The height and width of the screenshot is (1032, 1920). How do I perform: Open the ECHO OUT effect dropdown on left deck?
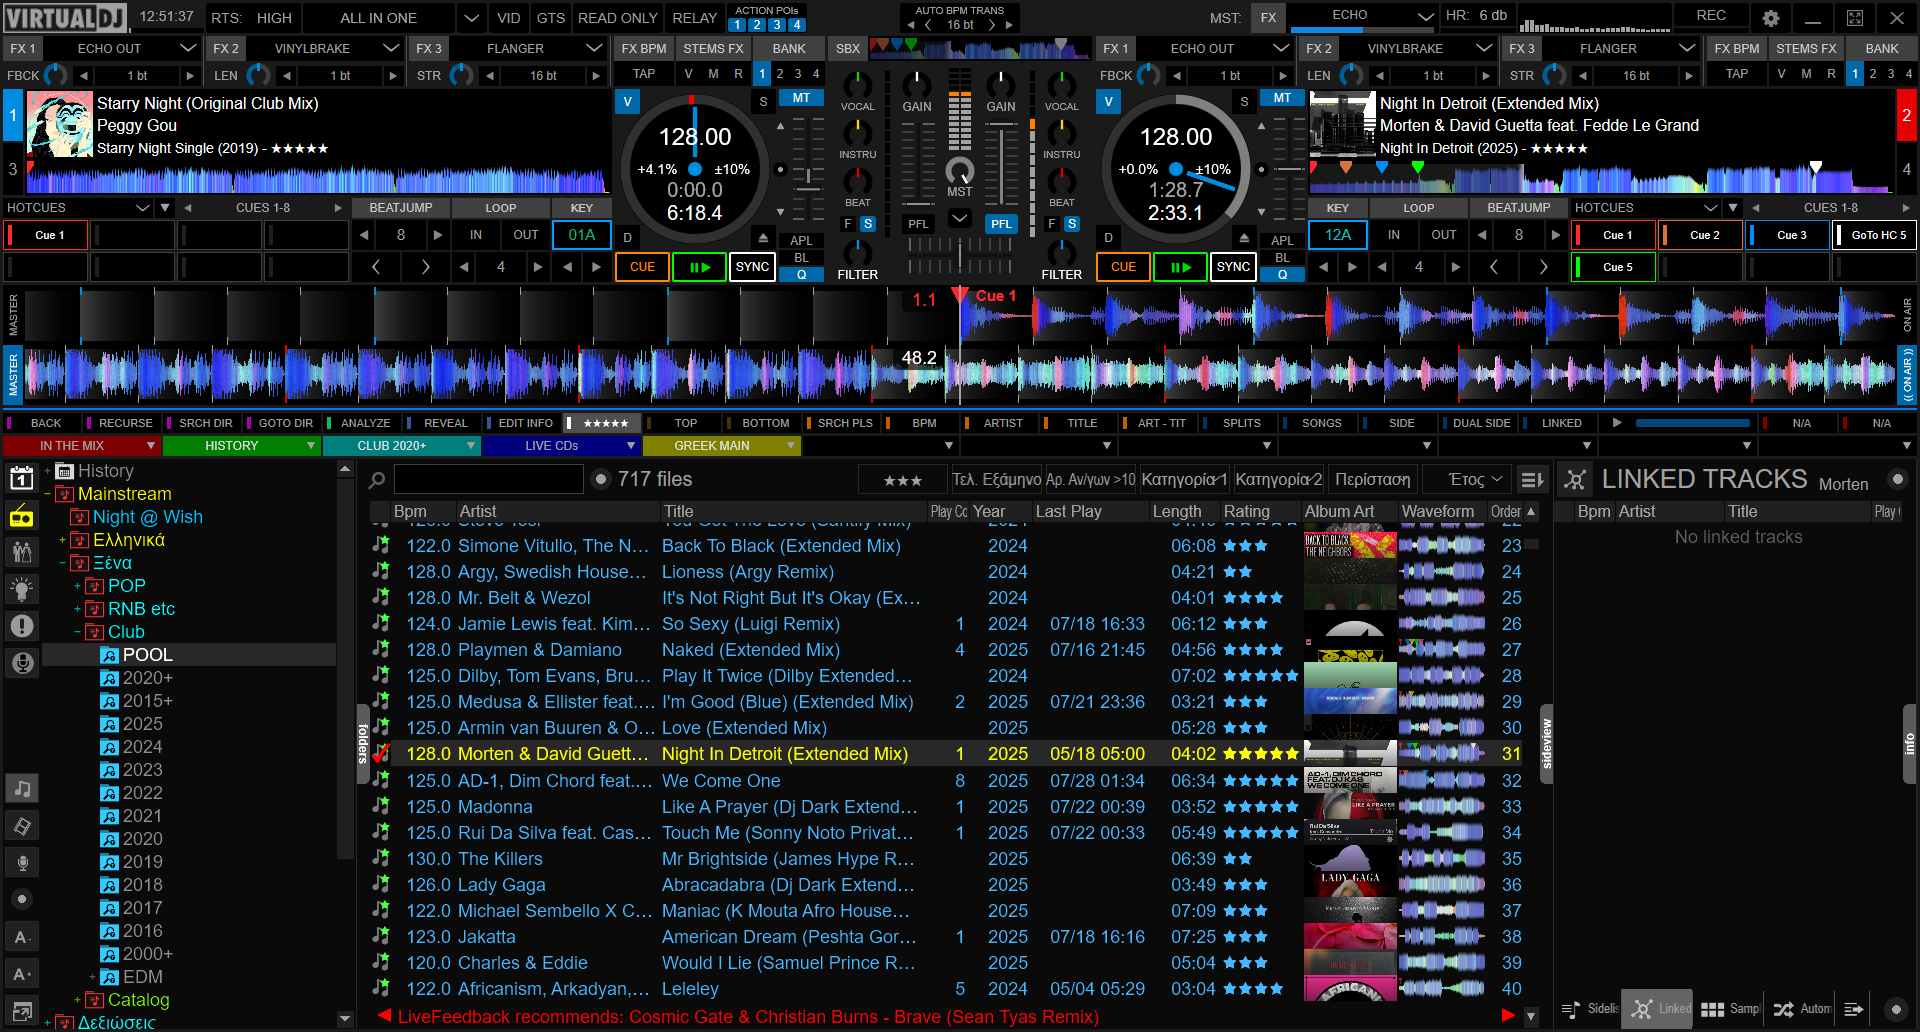point(187,48)
